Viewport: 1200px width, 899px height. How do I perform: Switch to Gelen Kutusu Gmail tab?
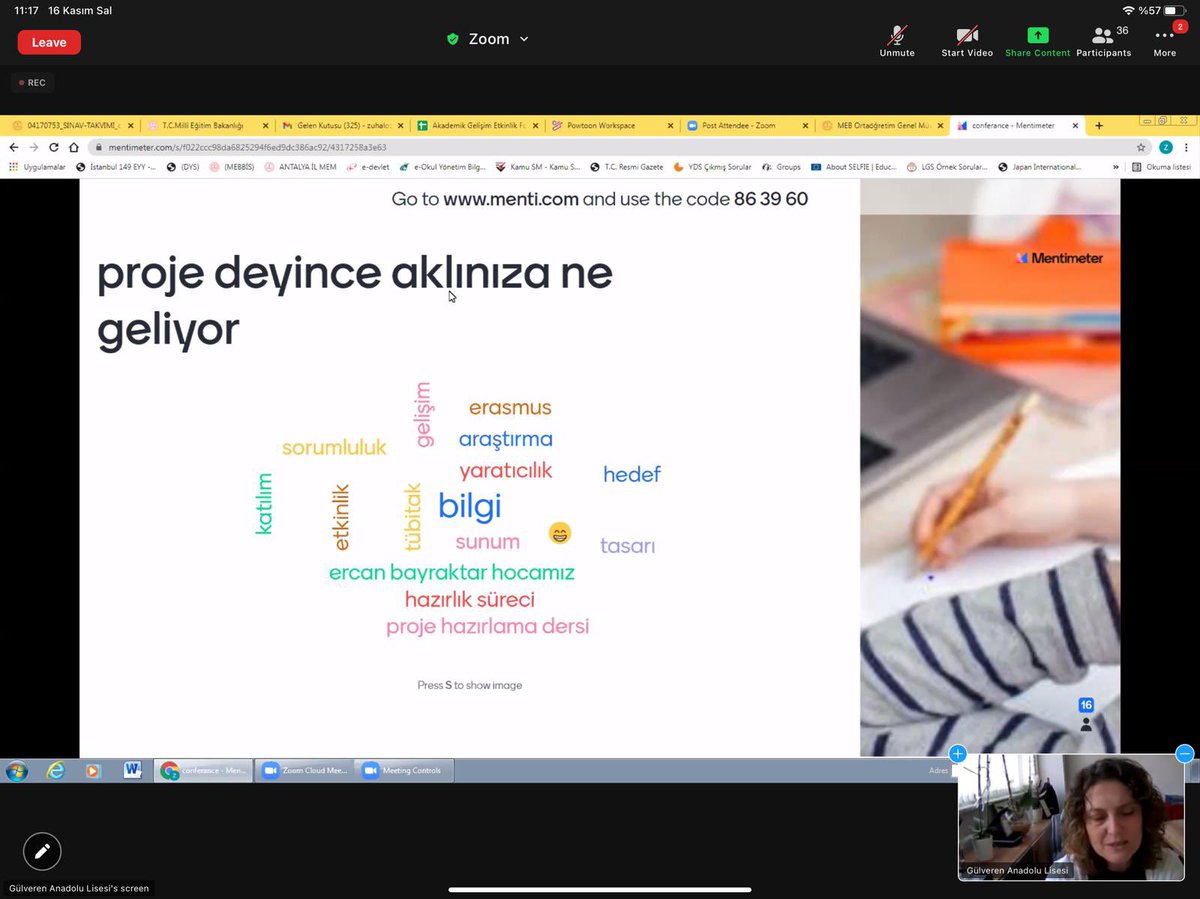[x=341, y=126]
